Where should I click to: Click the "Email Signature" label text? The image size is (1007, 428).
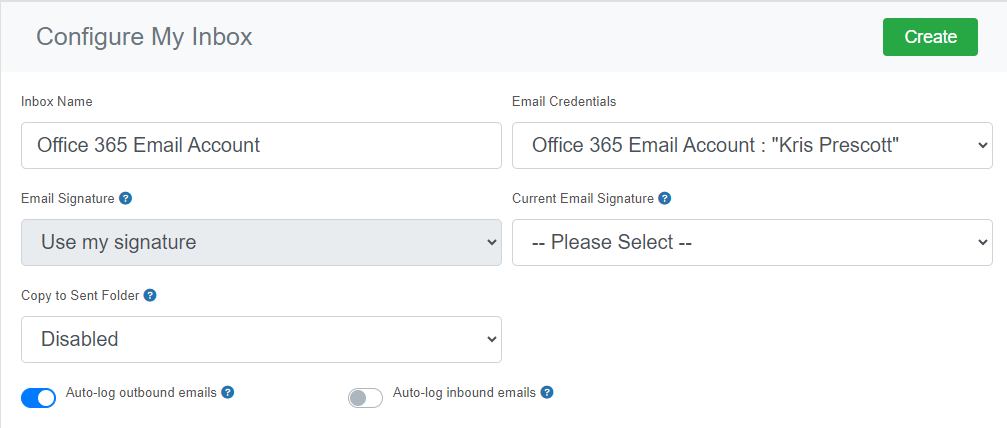[68, 199]
